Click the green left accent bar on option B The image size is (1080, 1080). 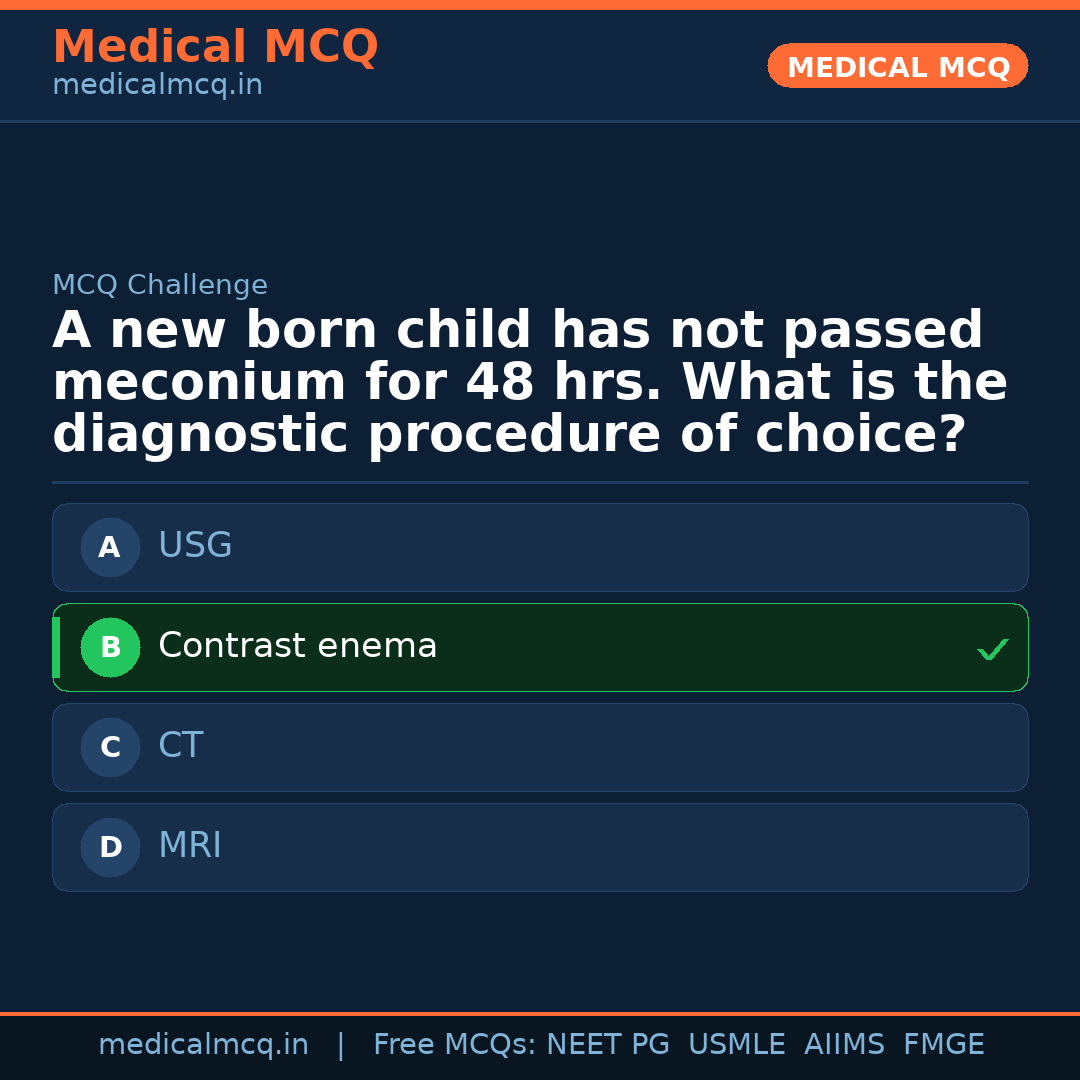tap(56, 647)
